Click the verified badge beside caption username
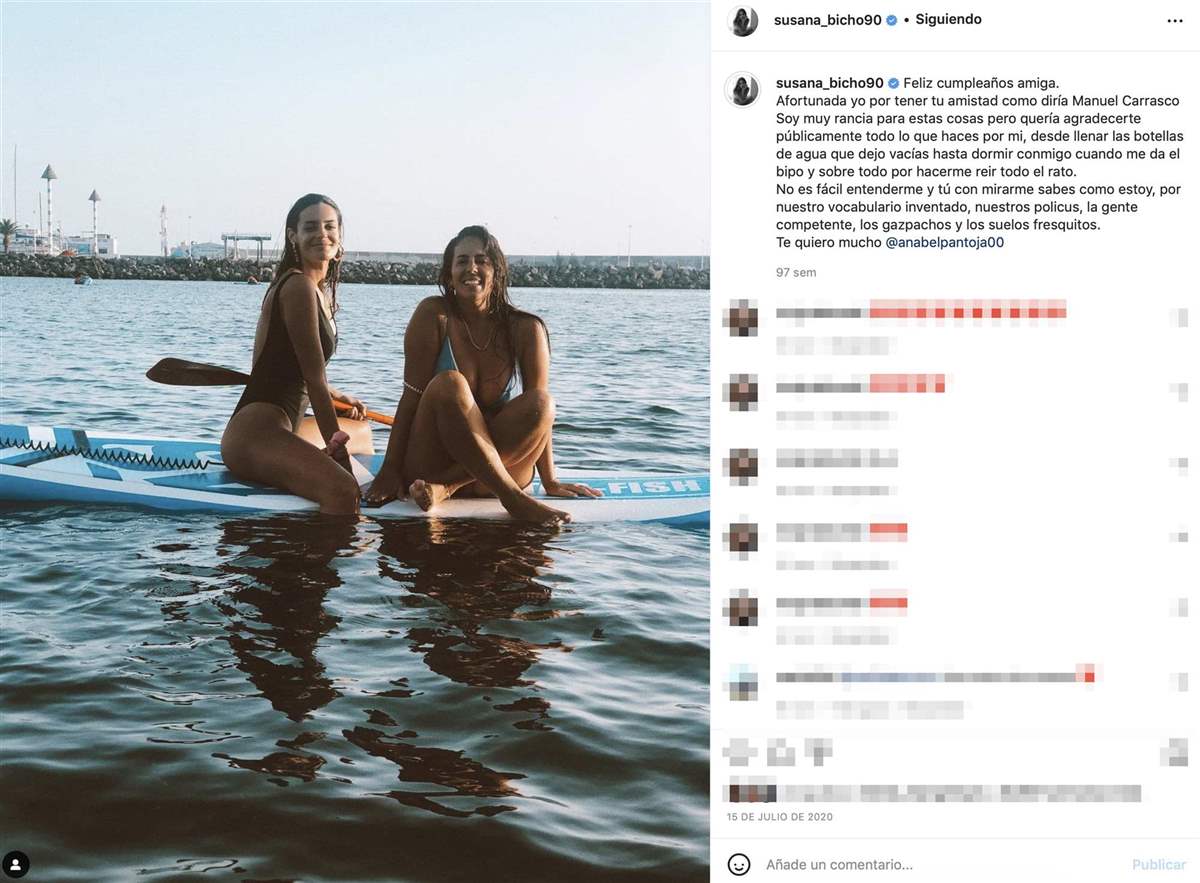The image size is (1200, 883). click(x=893, y=84)
